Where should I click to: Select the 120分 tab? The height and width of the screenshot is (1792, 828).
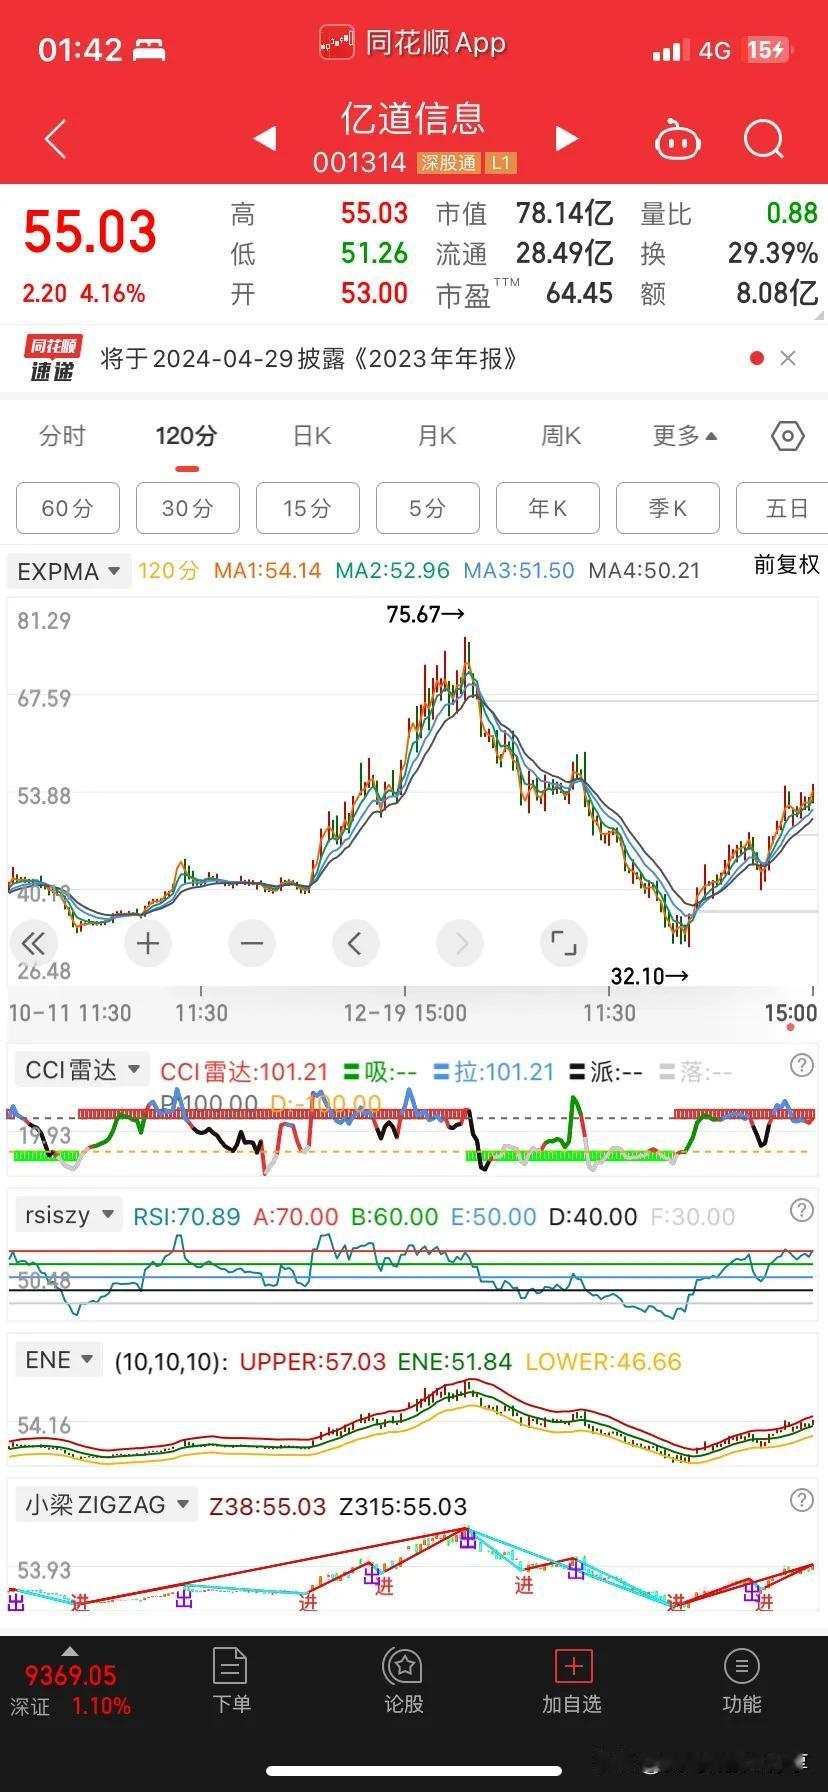tap(186, 436)
